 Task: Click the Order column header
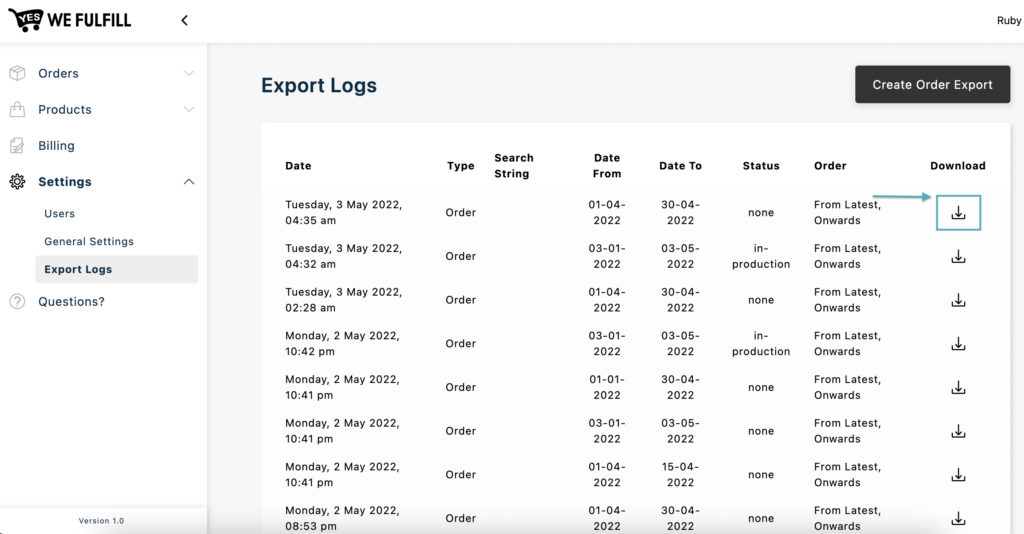tap(830, 166)
